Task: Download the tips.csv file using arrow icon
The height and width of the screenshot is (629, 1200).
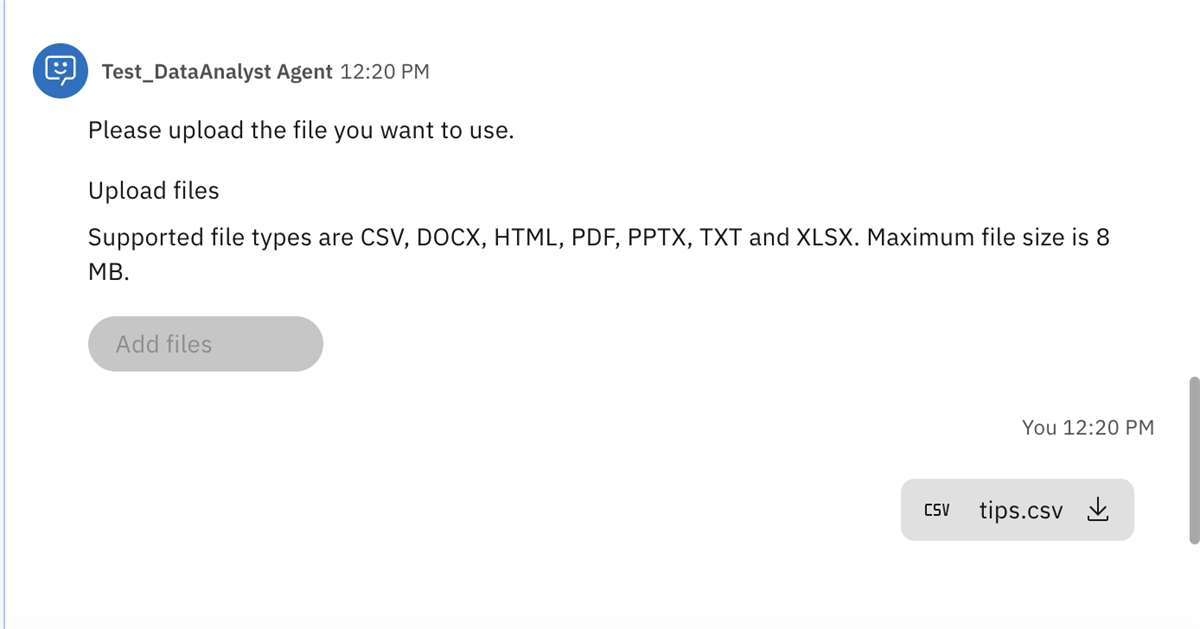Action: 1098,510
